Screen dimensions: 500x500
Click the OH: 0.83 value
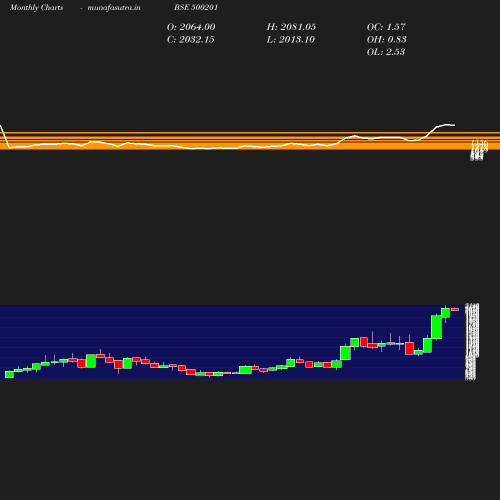click(386, 39)
